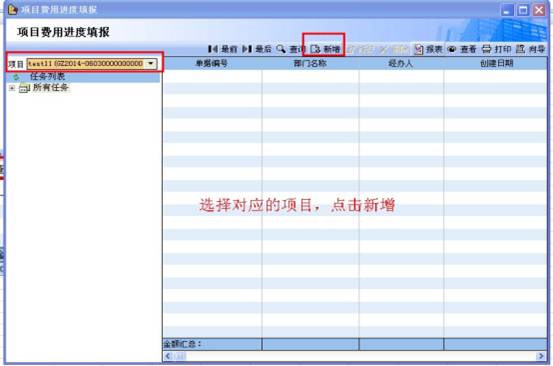Print using the 打印 button
This screenshot has width=553, height=366.
click(x=496, y=49)
